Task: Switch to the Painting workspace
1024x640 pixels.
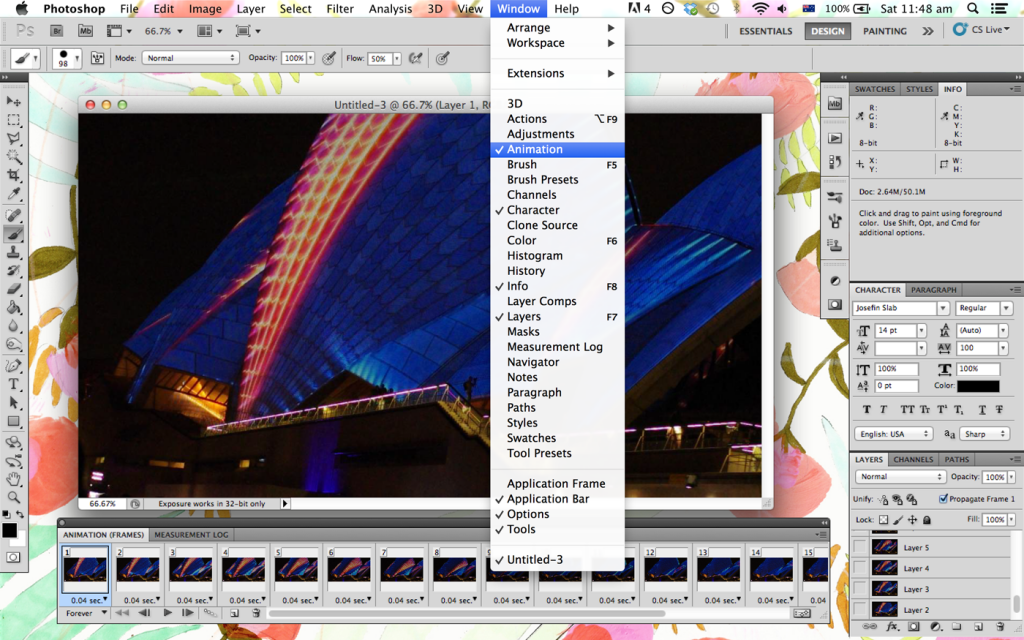Action: click(x=884, y=31)
